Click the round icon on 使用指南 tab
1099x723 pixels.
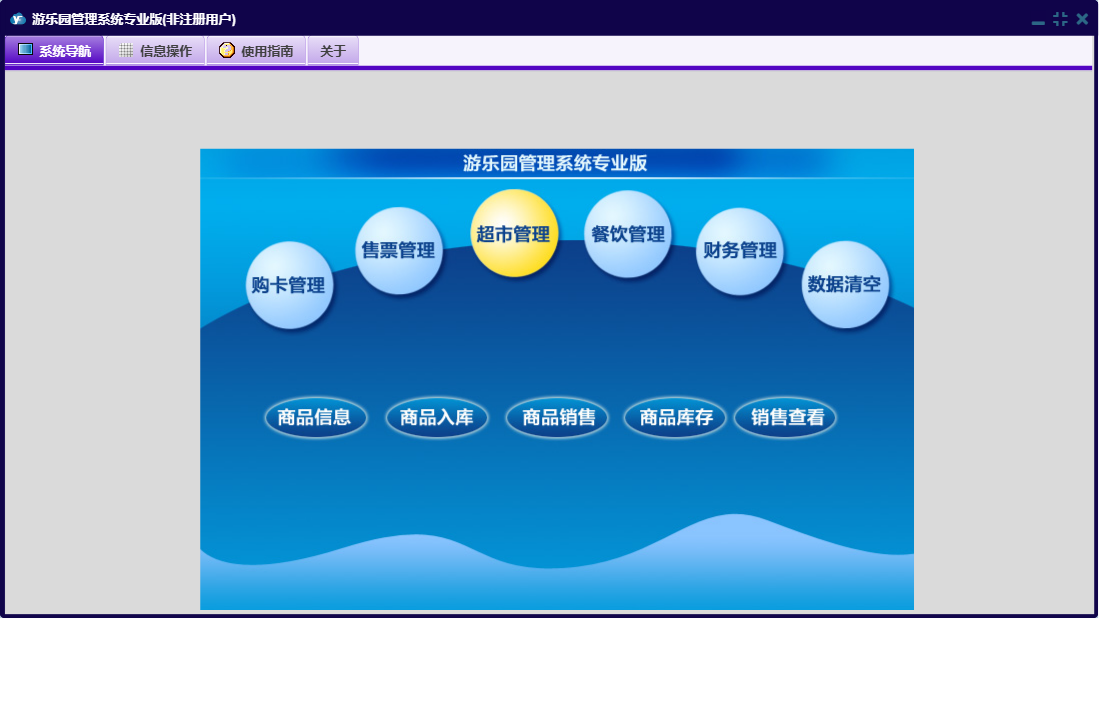(x=226, y=50)
